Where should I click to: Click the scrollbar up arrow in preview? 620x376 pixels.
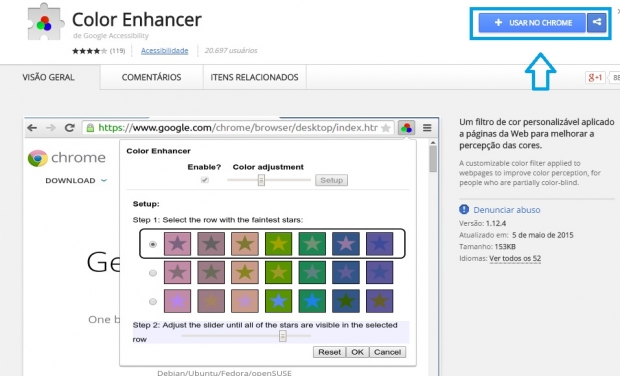click(x=433, y=142)
